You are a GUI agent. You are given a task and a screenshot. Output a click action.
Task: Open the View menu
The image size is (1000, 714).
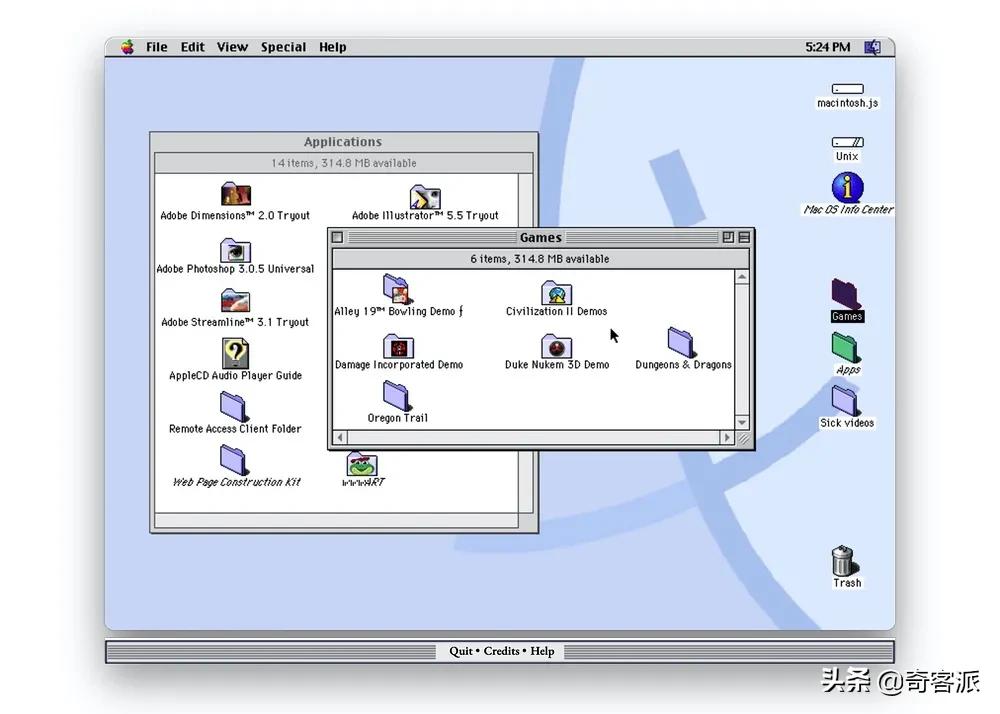click(232, 47)
